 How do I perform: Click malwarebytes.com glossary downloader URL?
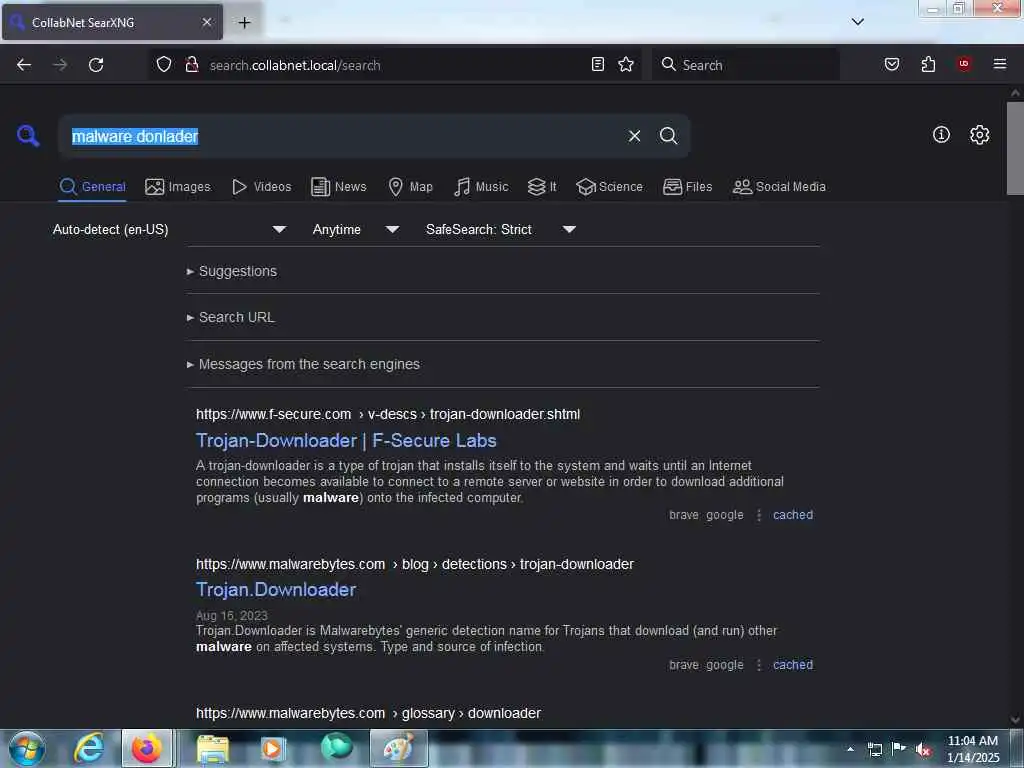click(368, 713)
